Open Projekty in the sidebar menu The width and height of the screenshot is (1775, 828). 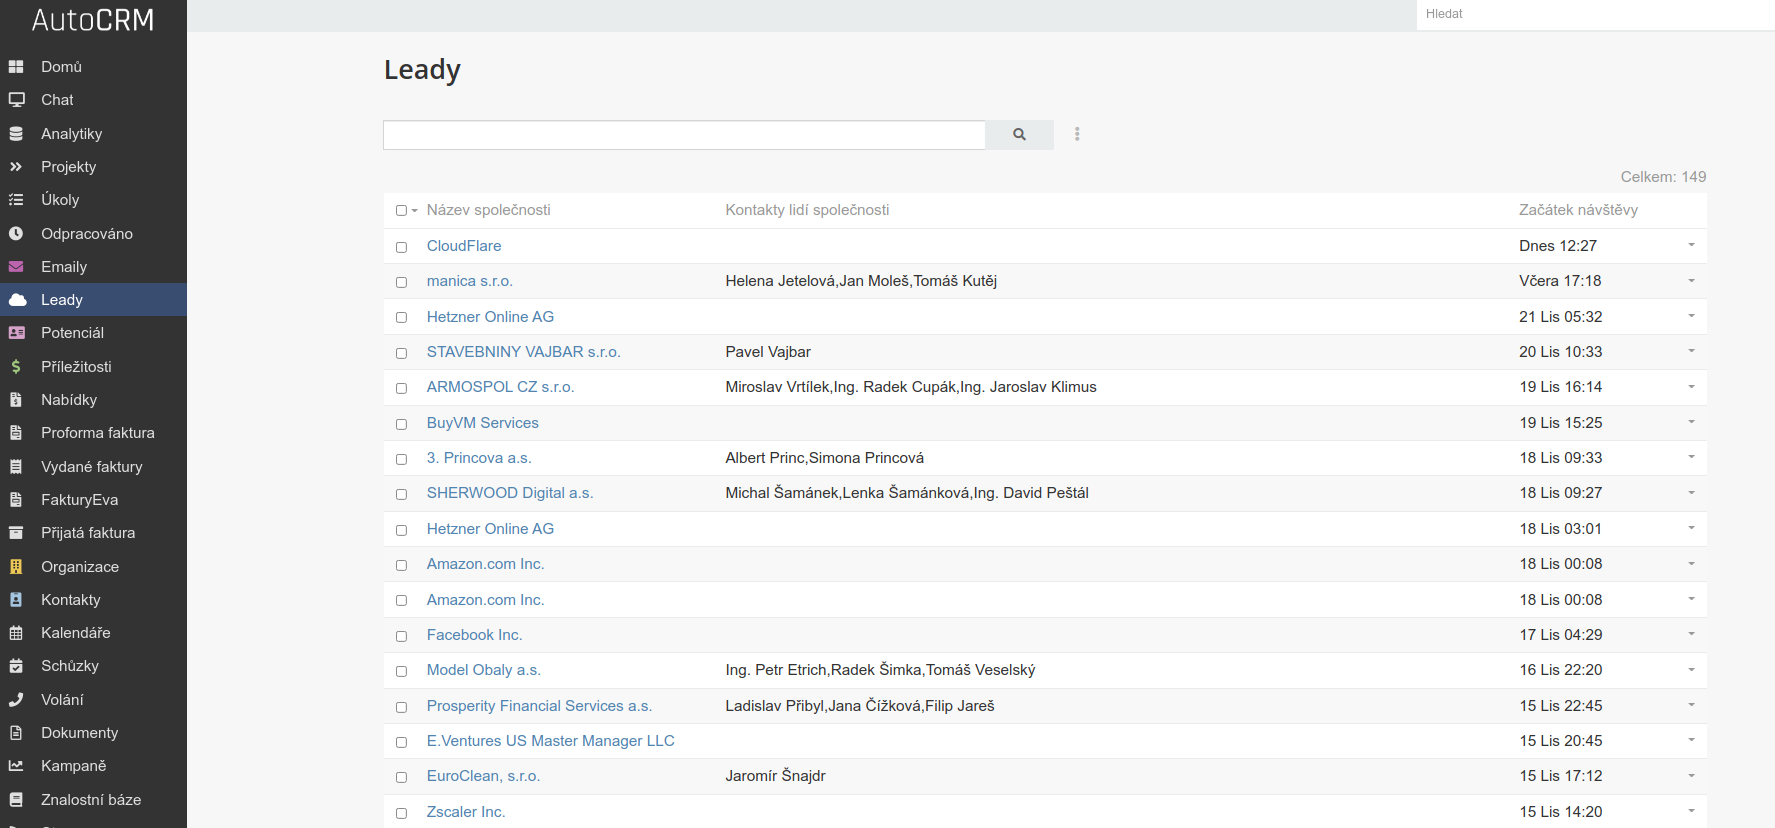[68, 167]
